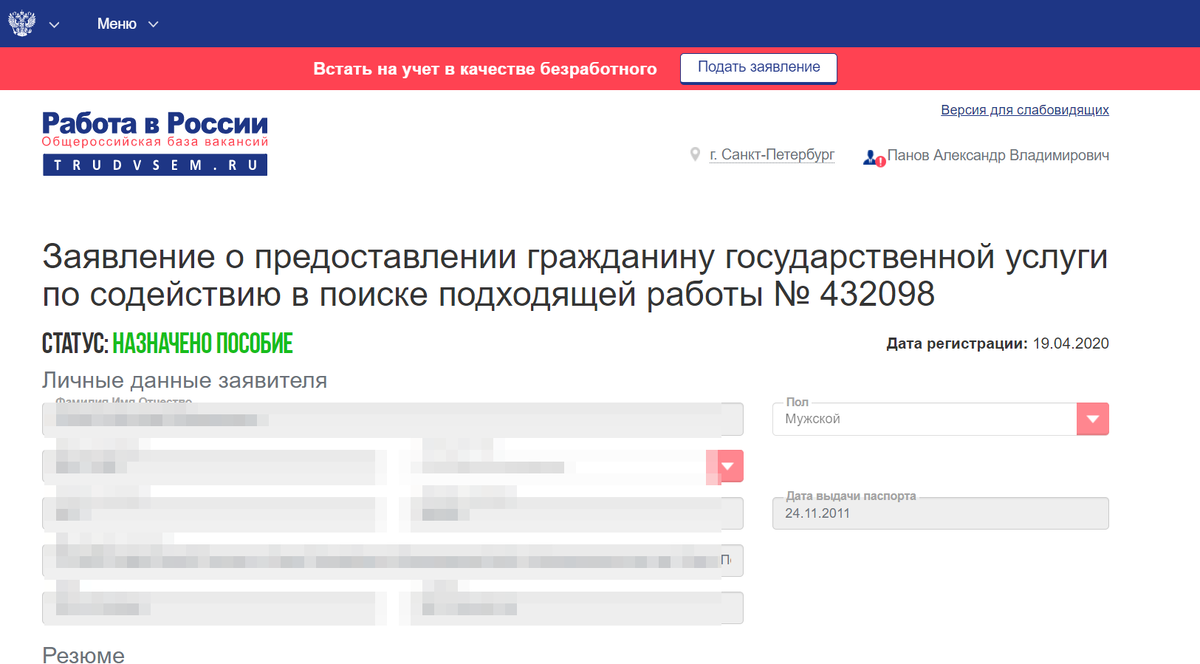Image resolution: width=1200 pixels, height=664 pixels.
Task: Click the "Фамилия Имя Отчество" field
Action: pos(390,418)
